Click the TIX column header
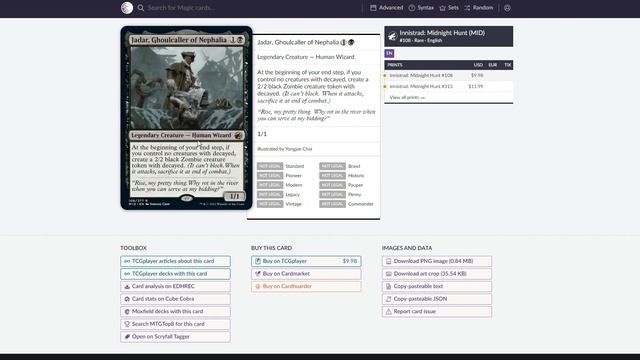This screenshot has width=640, height=360. tap(507, 65)
